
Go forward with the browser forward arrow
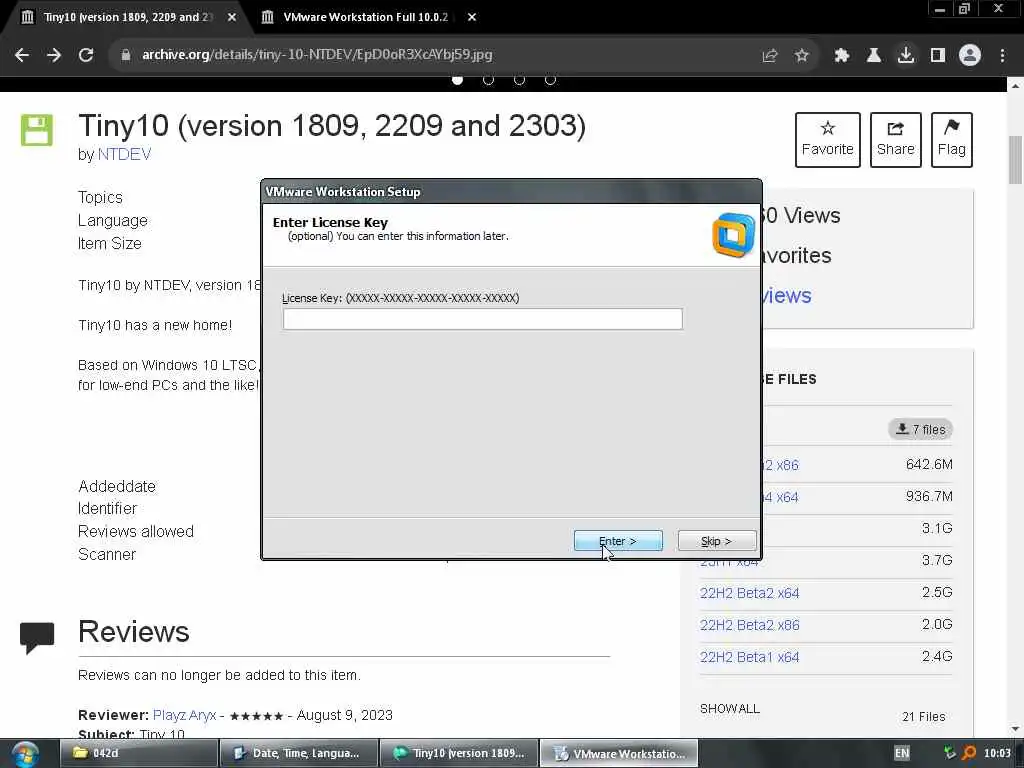pyautogui.click(x=54, y=56)
